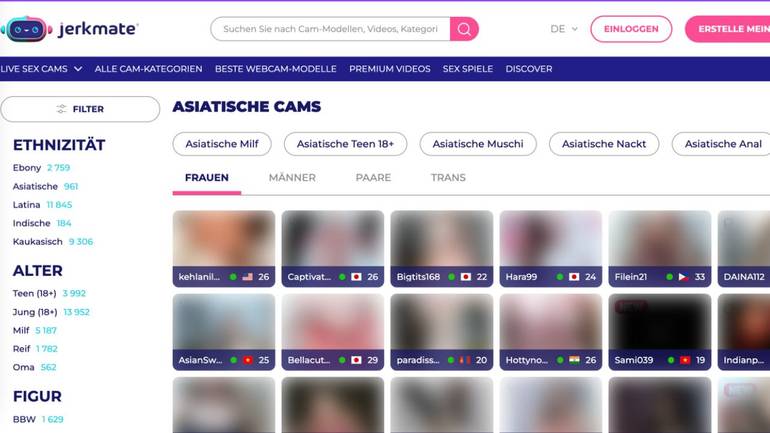Image resolution: width=770 pixels, height=433 pixels.
Task: Click the India flag on Hottyno card
Action: coord(574,360)
